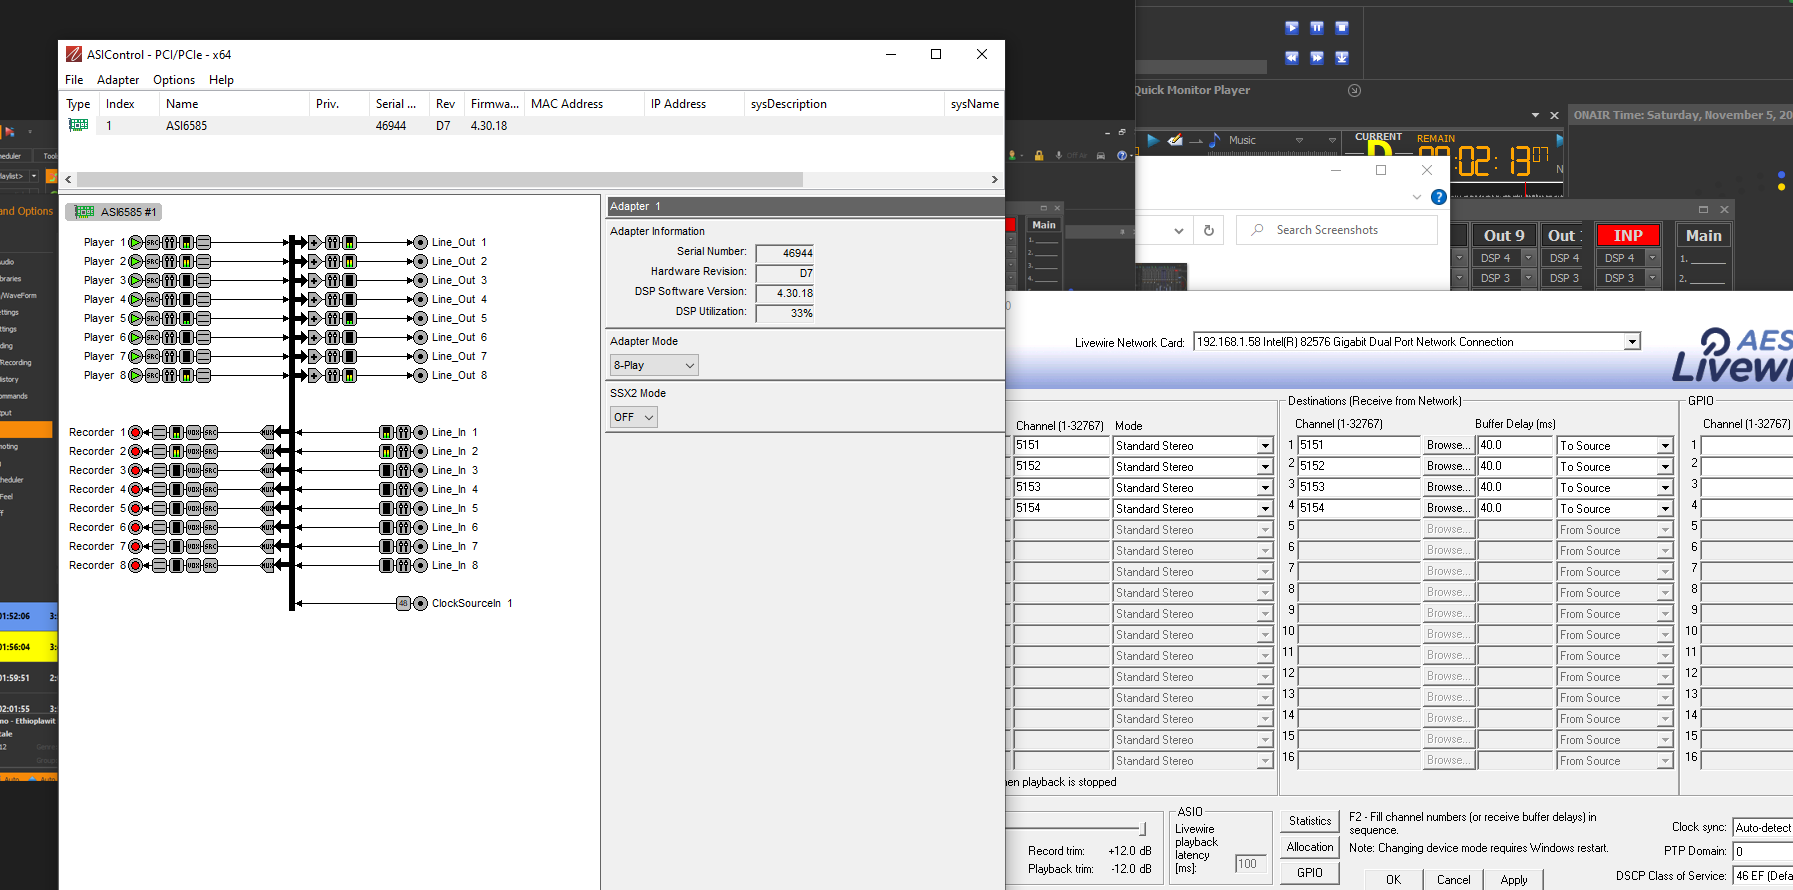Open Player 3 sample rate converter (SRC) icon
The image size is (1793, 890).
coord(153,280)
